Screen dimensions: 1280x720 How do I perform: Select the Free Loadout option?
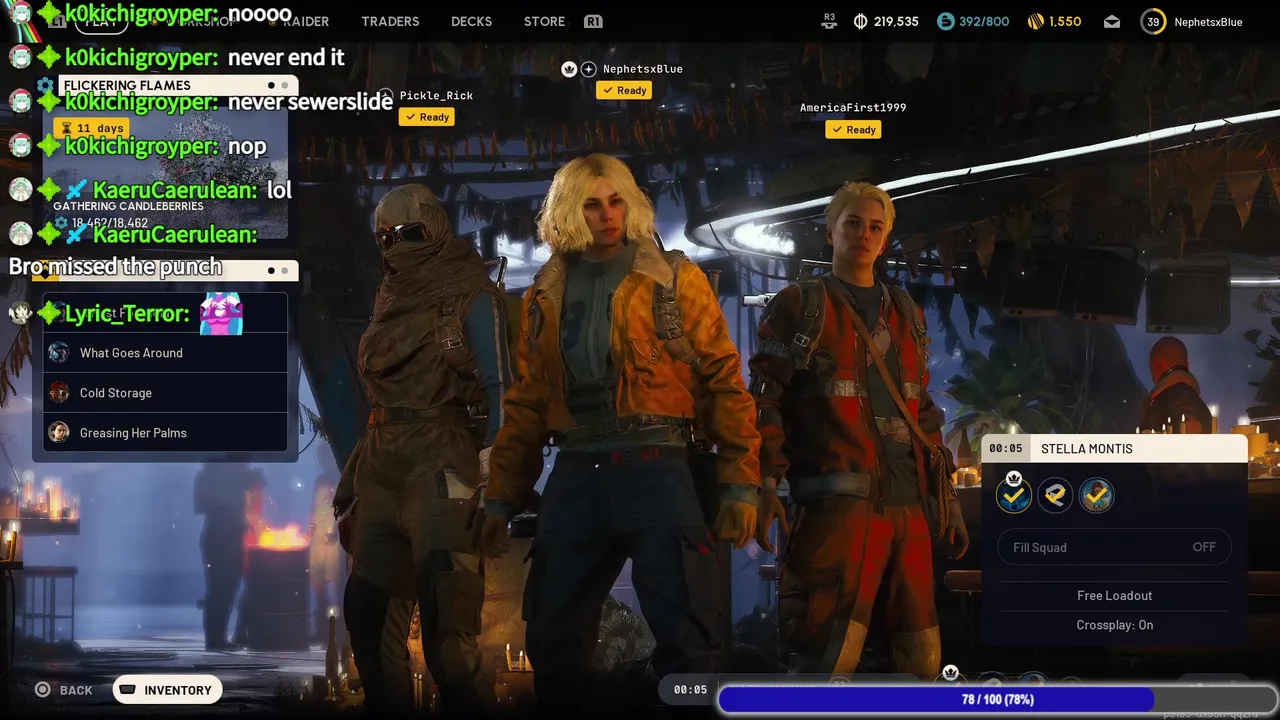[1114, 595]
